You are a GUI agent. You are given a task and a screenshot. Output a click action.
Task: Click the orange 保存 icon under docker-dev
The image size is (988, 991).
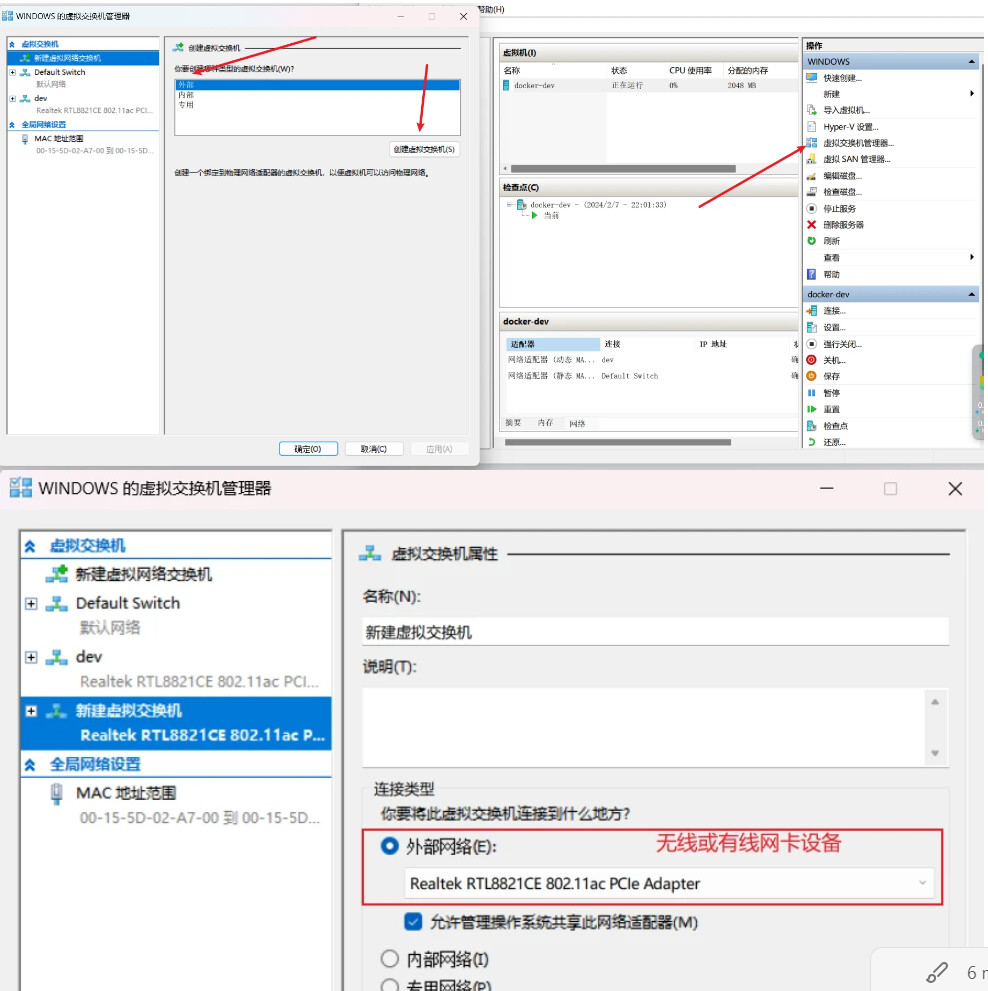tap(812, 376)
